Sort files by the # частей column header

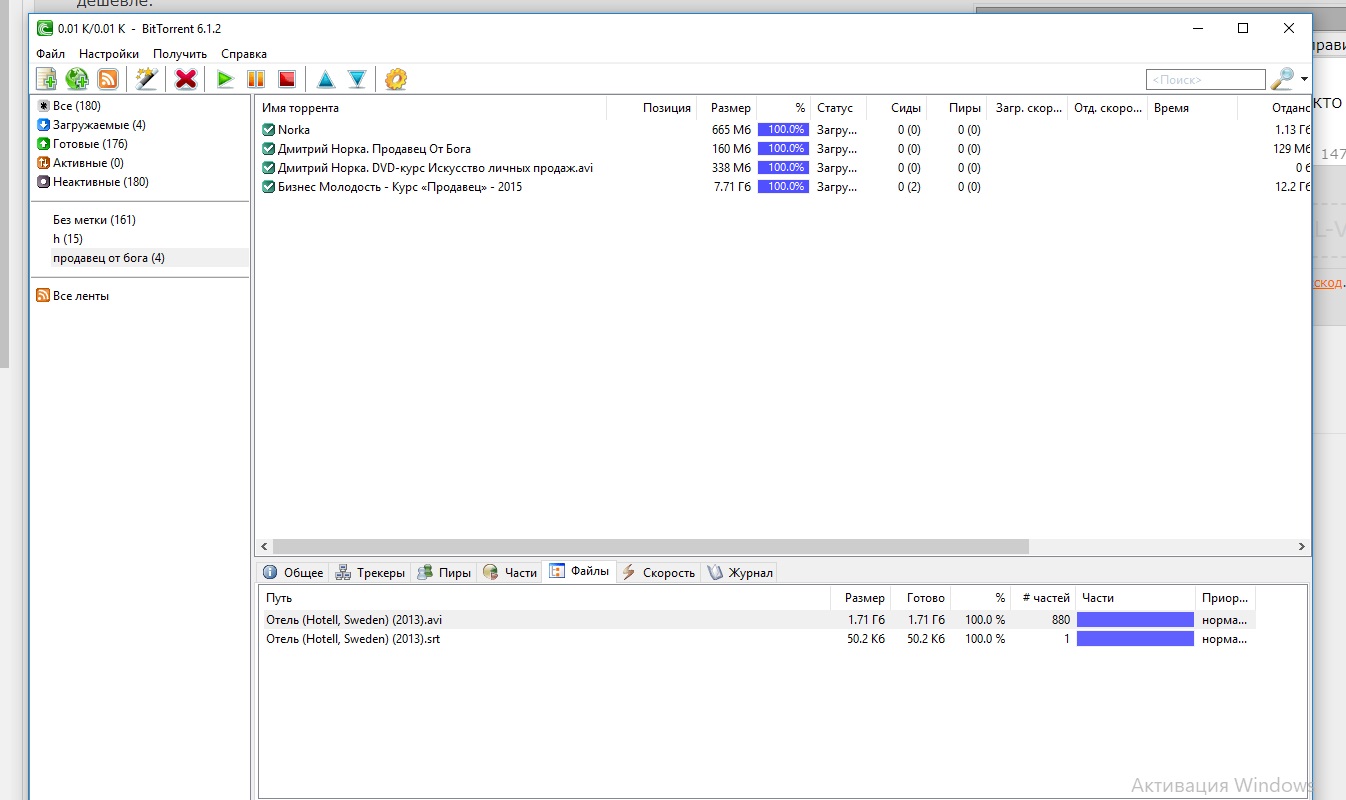[1043, 598]
